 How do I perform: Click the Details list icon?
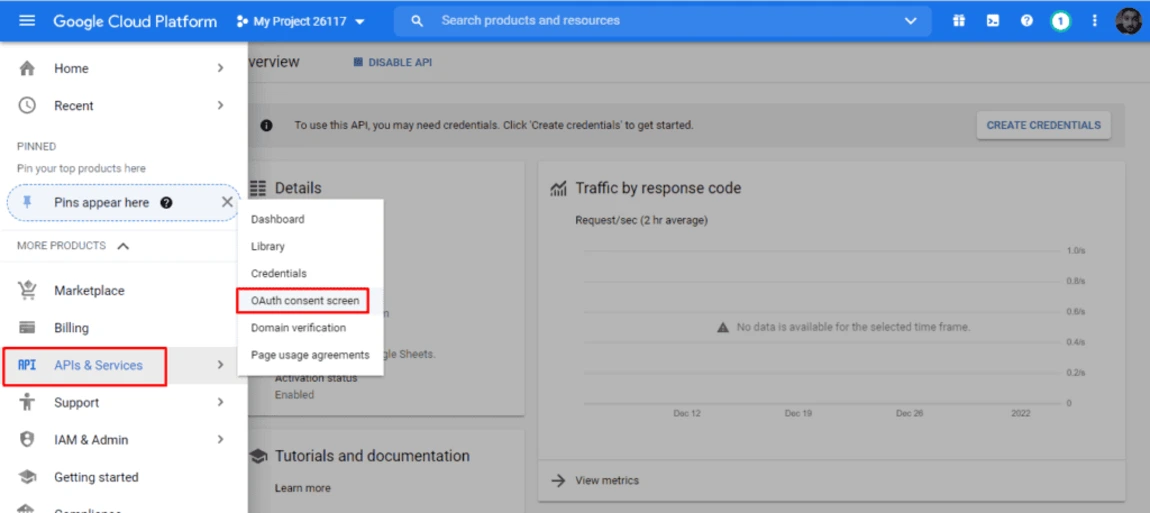click(x=257, y=189)
